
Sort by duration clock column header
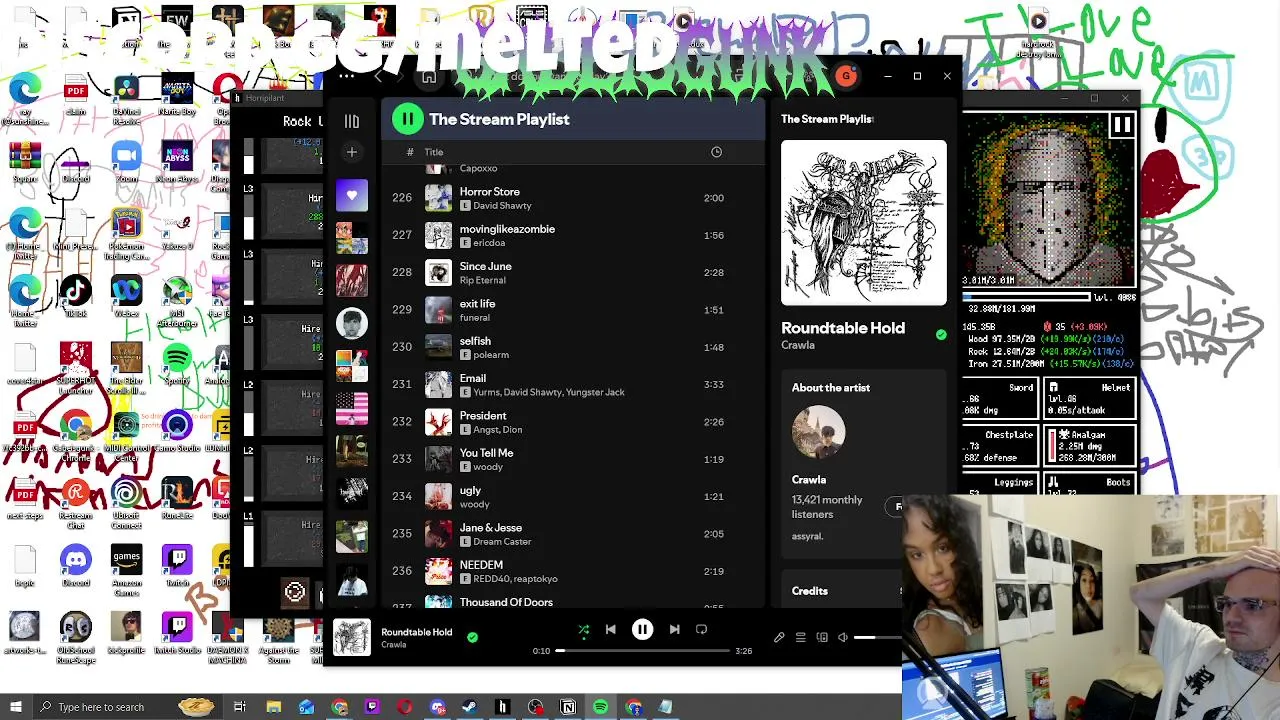point(716,152)
